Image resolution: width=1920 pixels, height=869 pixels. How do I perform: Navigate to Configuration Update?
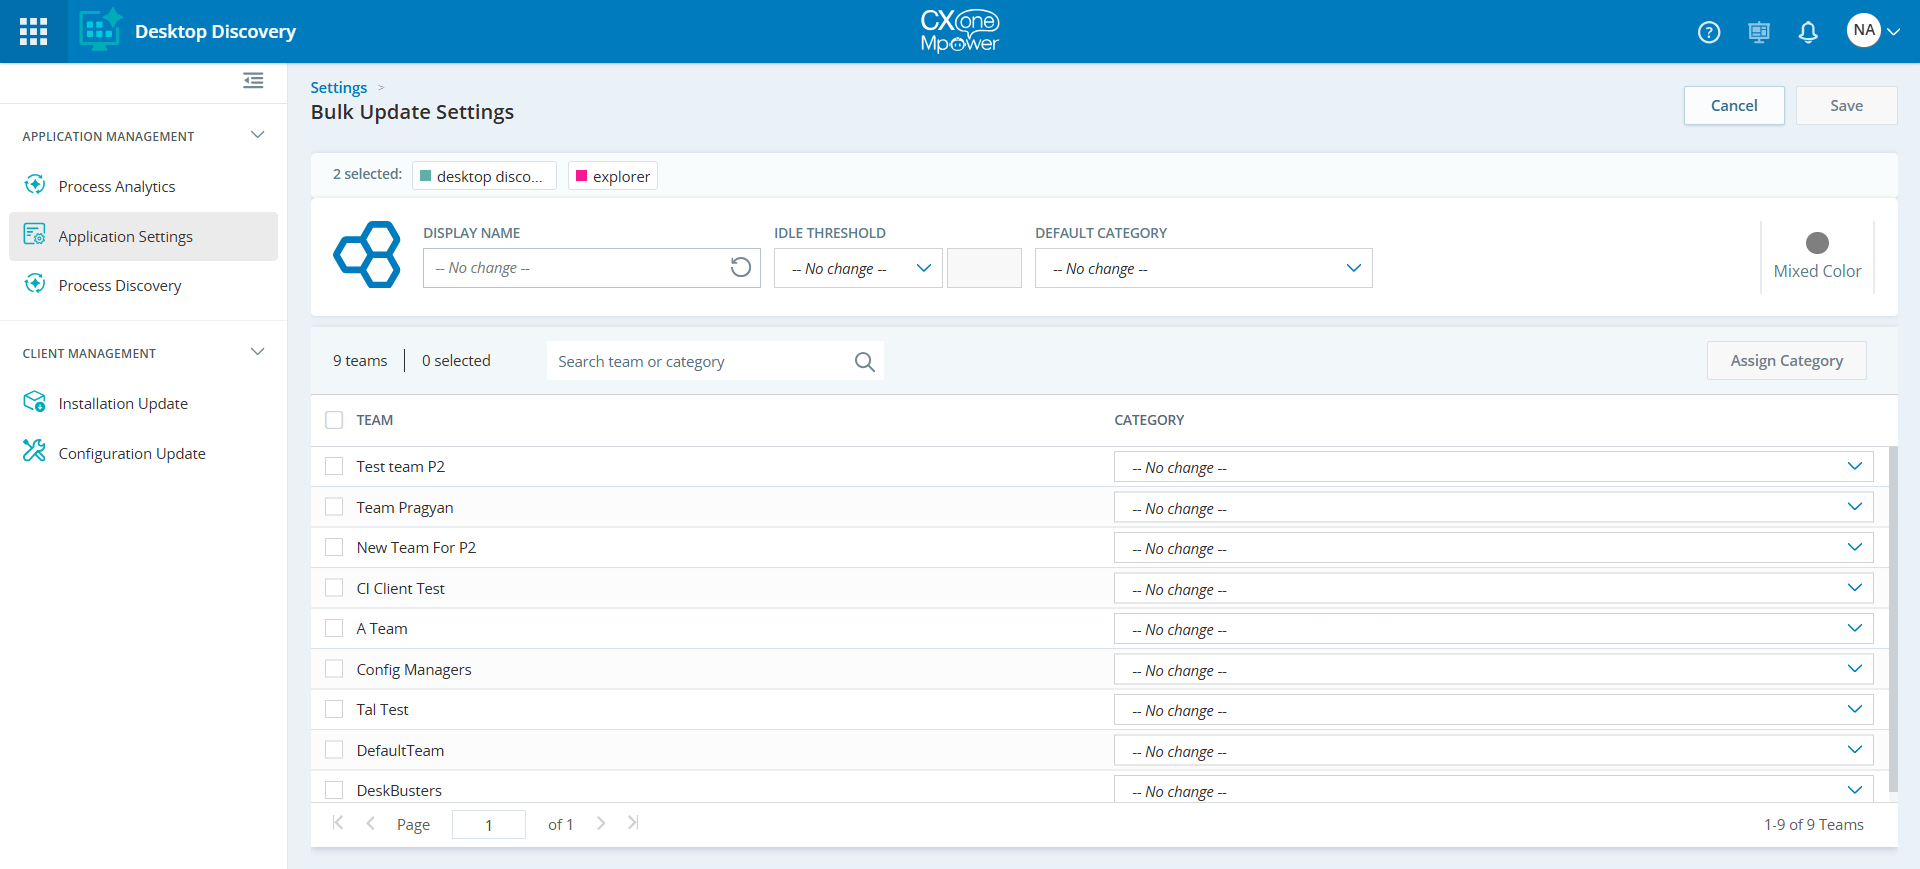[x=131, y=454]
